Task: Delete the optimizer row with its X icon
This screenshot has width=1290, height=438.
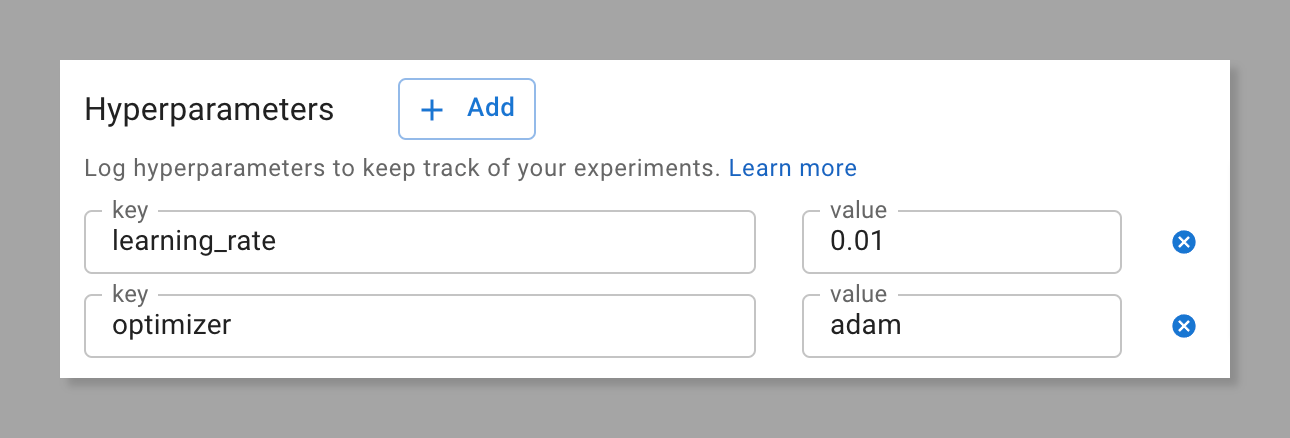Action: click(x=1183, y=326)
